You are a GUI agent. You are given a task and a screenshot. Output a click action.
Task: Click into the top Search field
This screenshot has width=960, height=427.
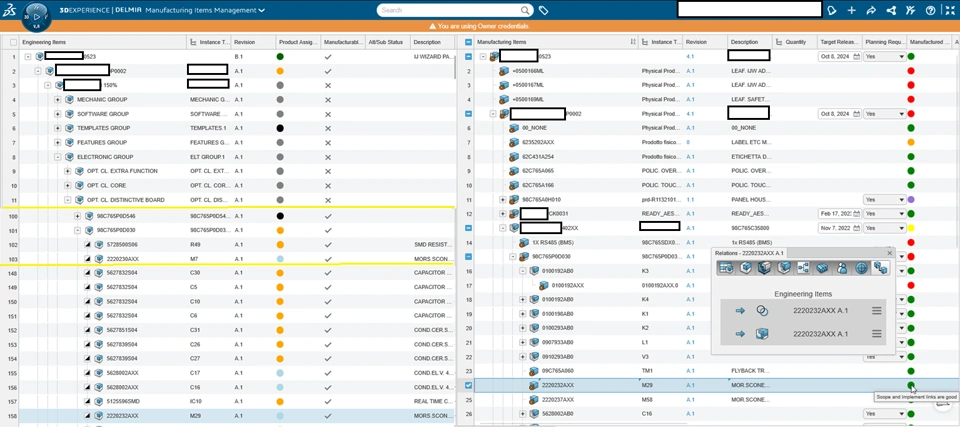click(450, 10)
